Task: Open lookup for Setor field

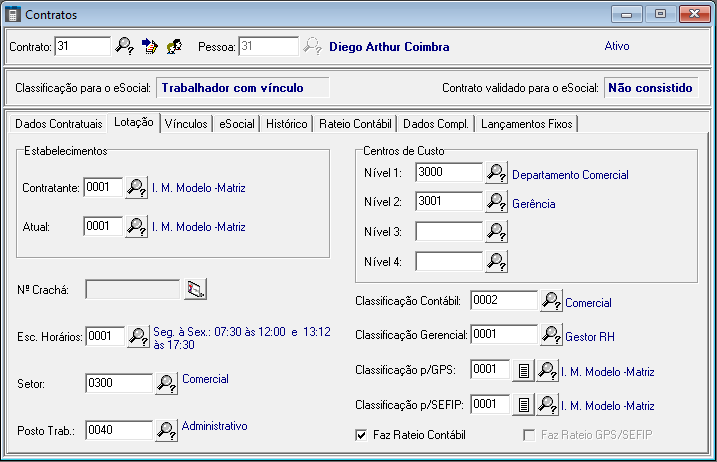Action: [166, 383]
